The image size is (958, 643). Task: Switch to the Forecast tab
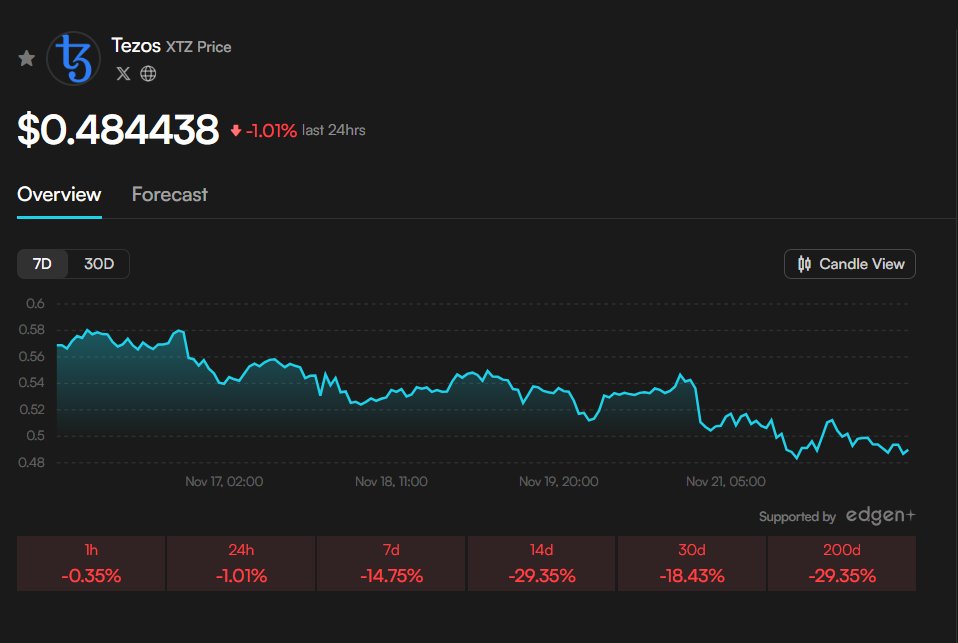pyautogui.click(x=169, y=194)
